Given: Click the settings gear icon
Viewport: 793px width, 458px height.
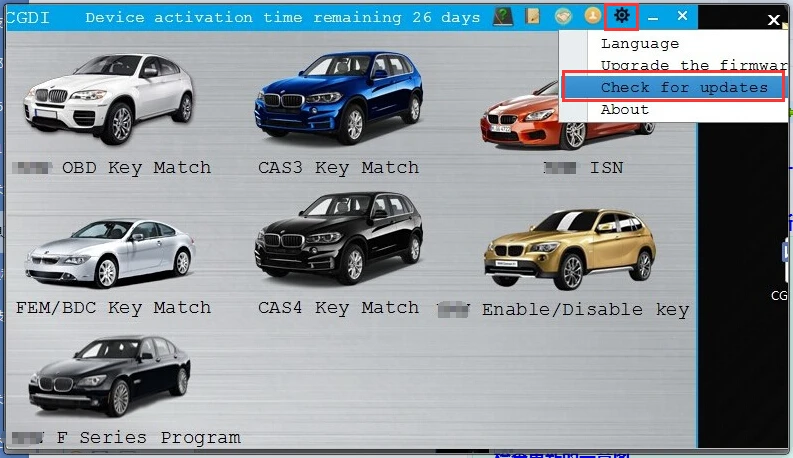Looking at the screenshot, I should (622, 16).
